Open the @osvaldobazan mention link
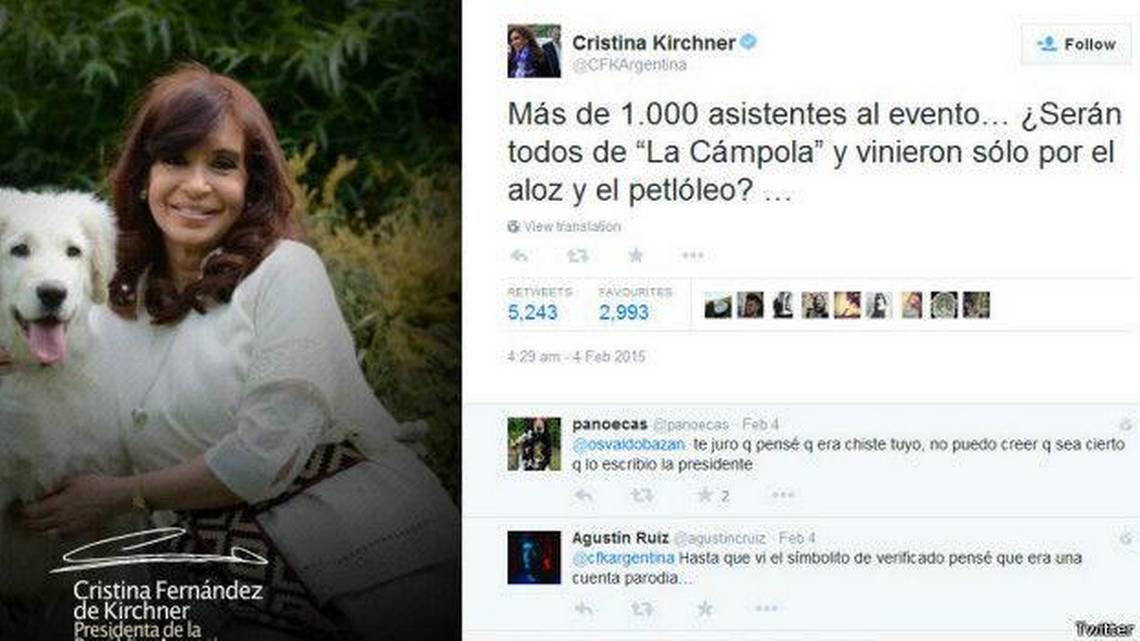Image resolution: width=1140 pixels, height=641 pixels. click(628, 444)
